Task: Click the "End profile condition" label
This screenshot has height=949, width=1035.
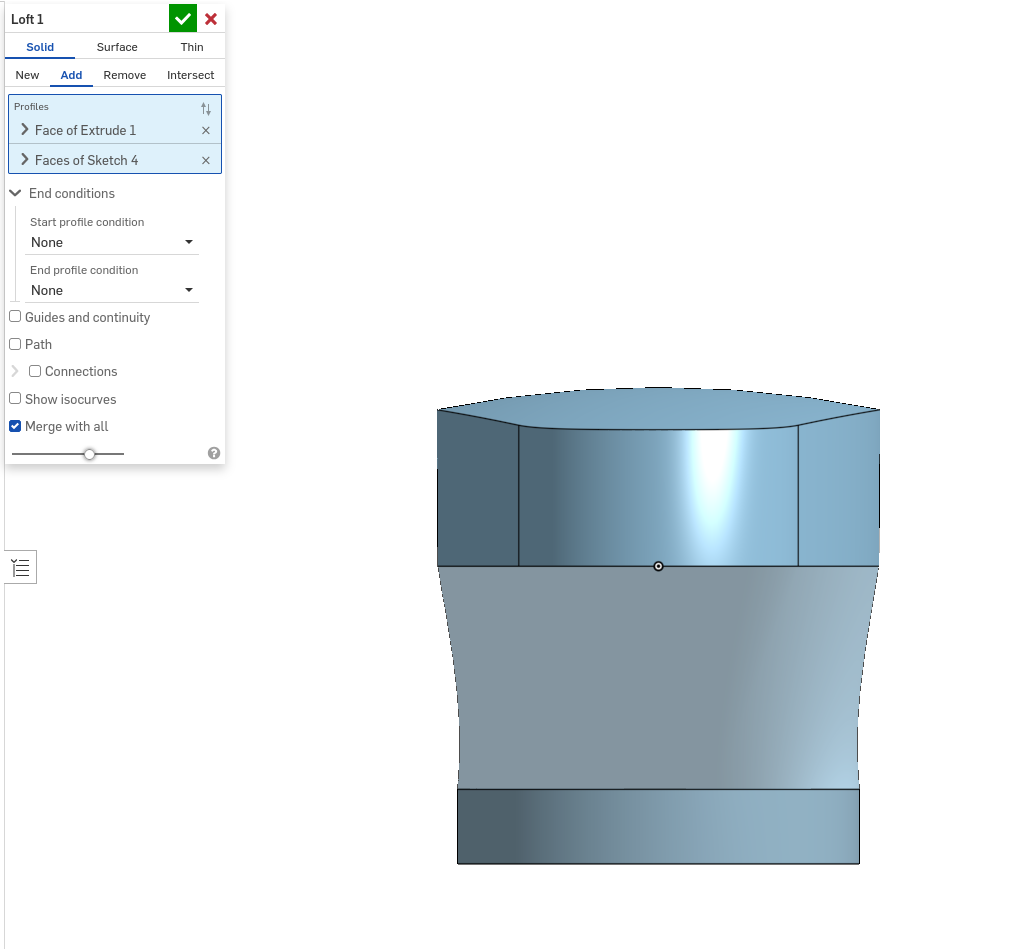Action: (84, 270)
